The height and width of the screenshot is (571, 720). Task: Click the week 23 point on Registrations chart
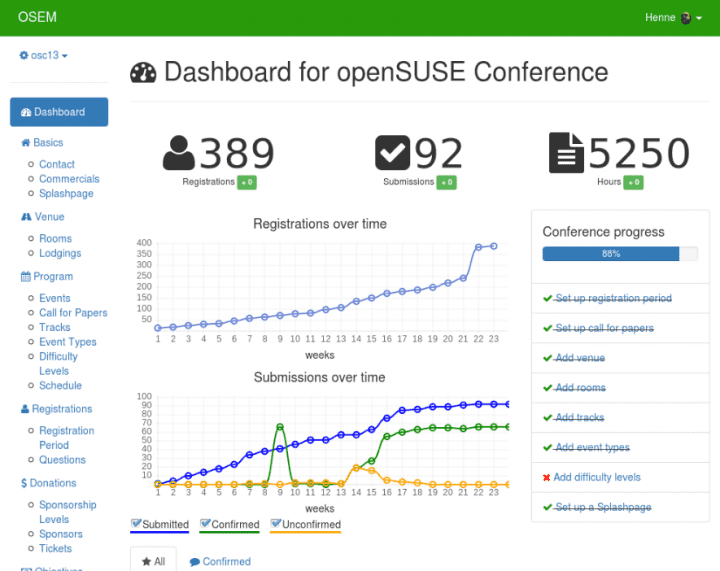494,246
